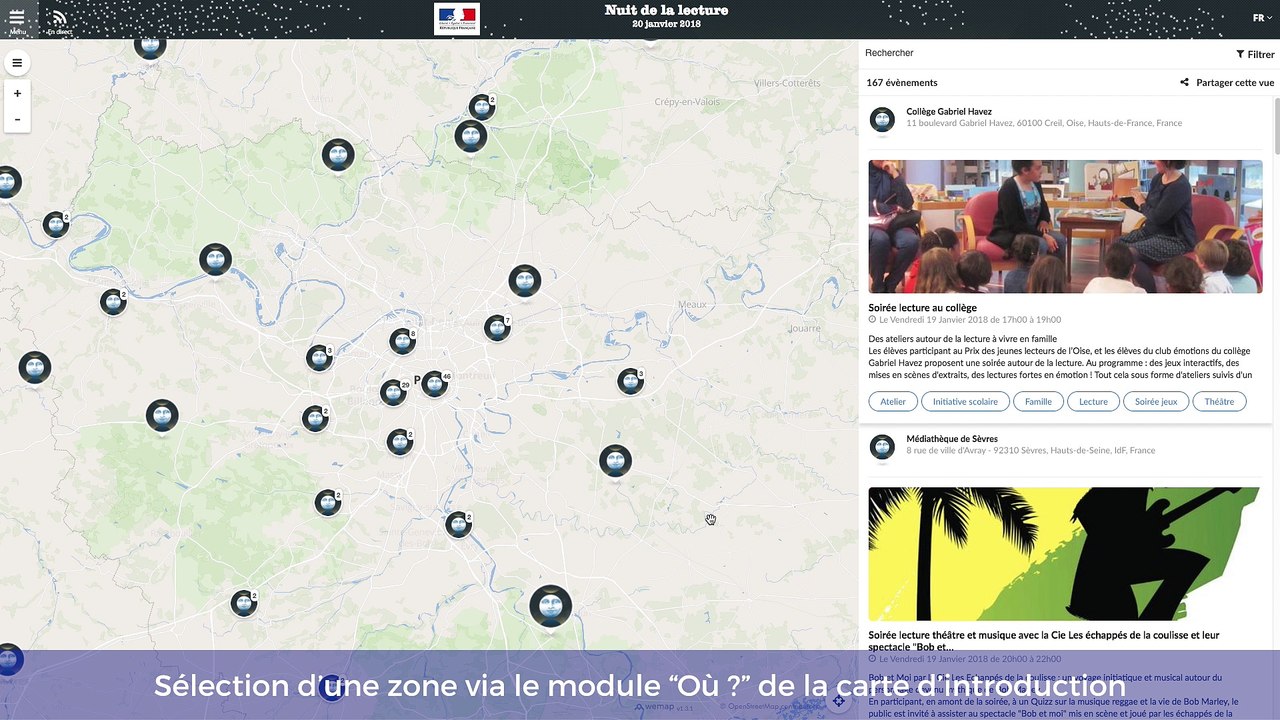Toggle the map list panel button
The height and width of the screenshot is (720, 1280).
tap(17, 63)
